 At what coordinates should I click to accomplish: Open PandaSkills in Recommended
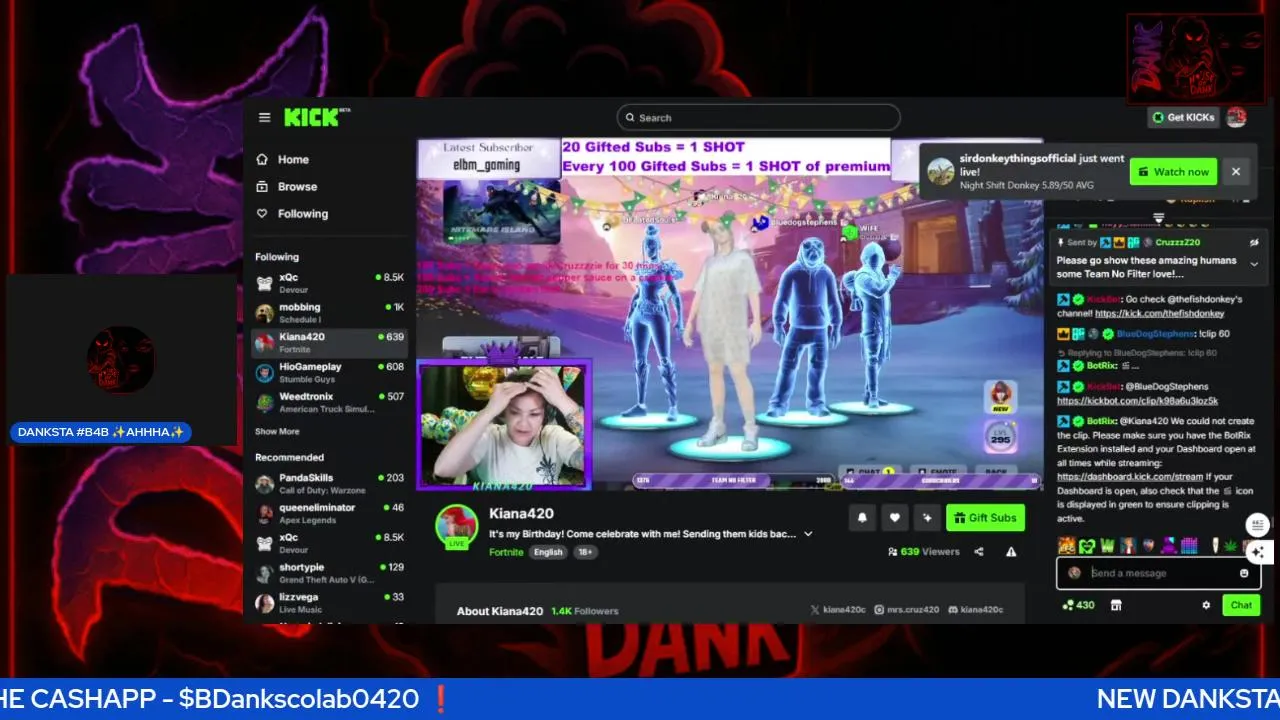click(329, 484)
